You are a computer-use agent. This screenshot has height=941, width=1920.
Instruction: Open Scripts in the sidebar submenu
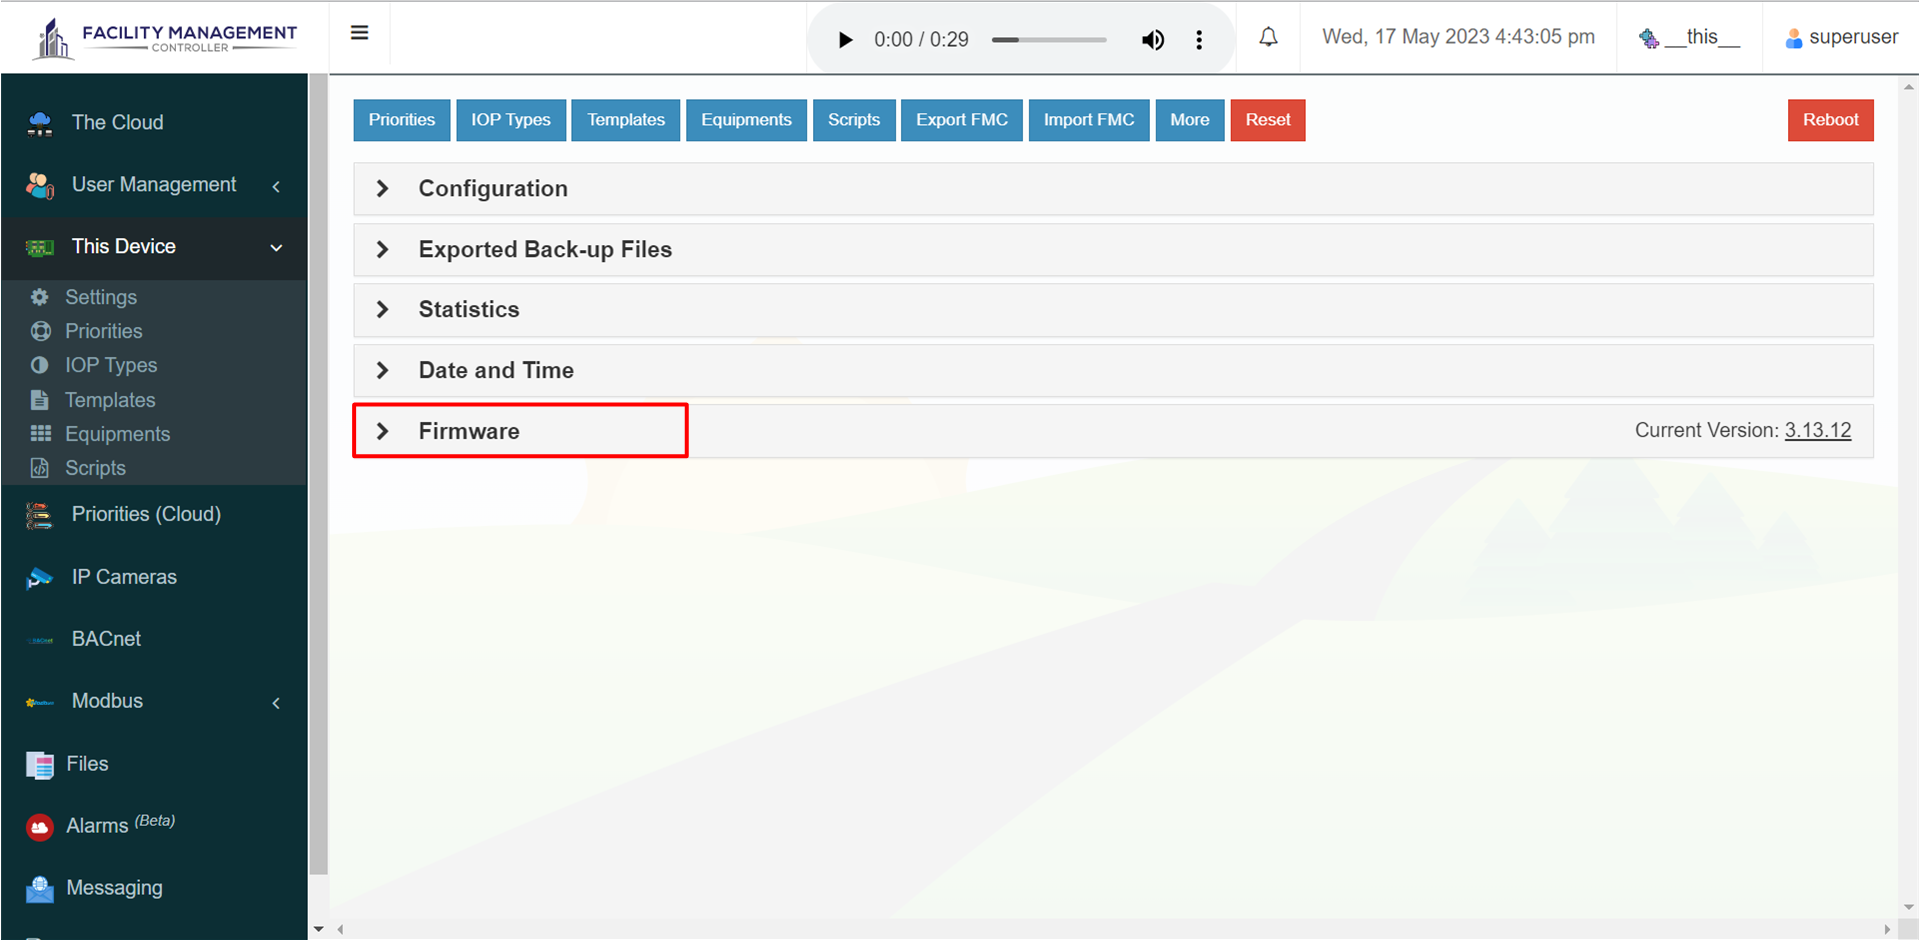pyautogui.click(x=95, y=468)
